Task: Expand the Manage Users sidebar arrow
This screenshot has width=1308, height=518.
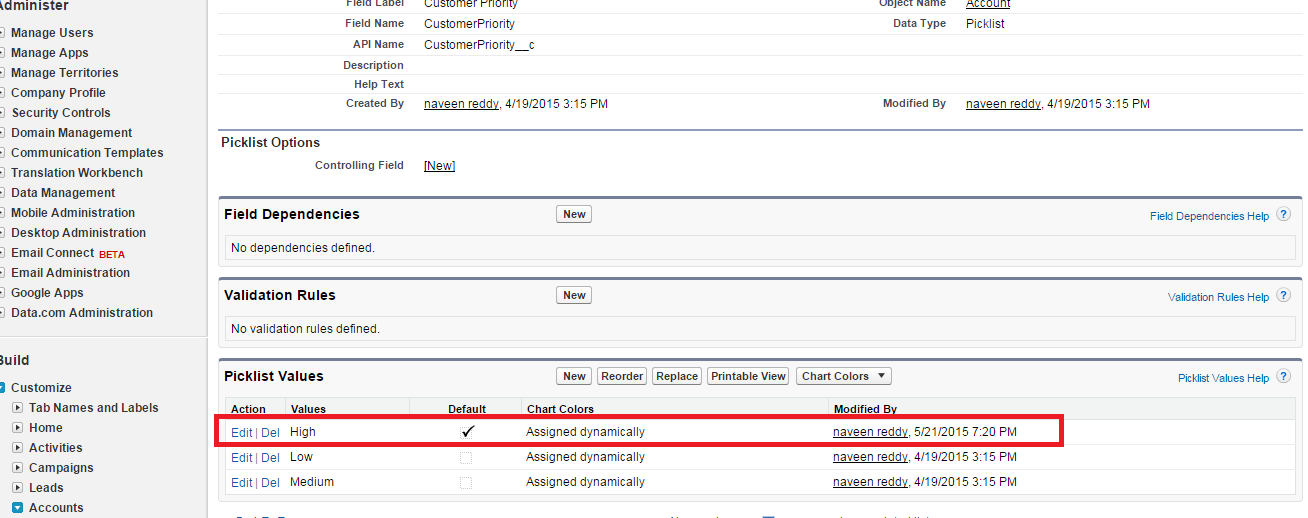Action: 2,33
